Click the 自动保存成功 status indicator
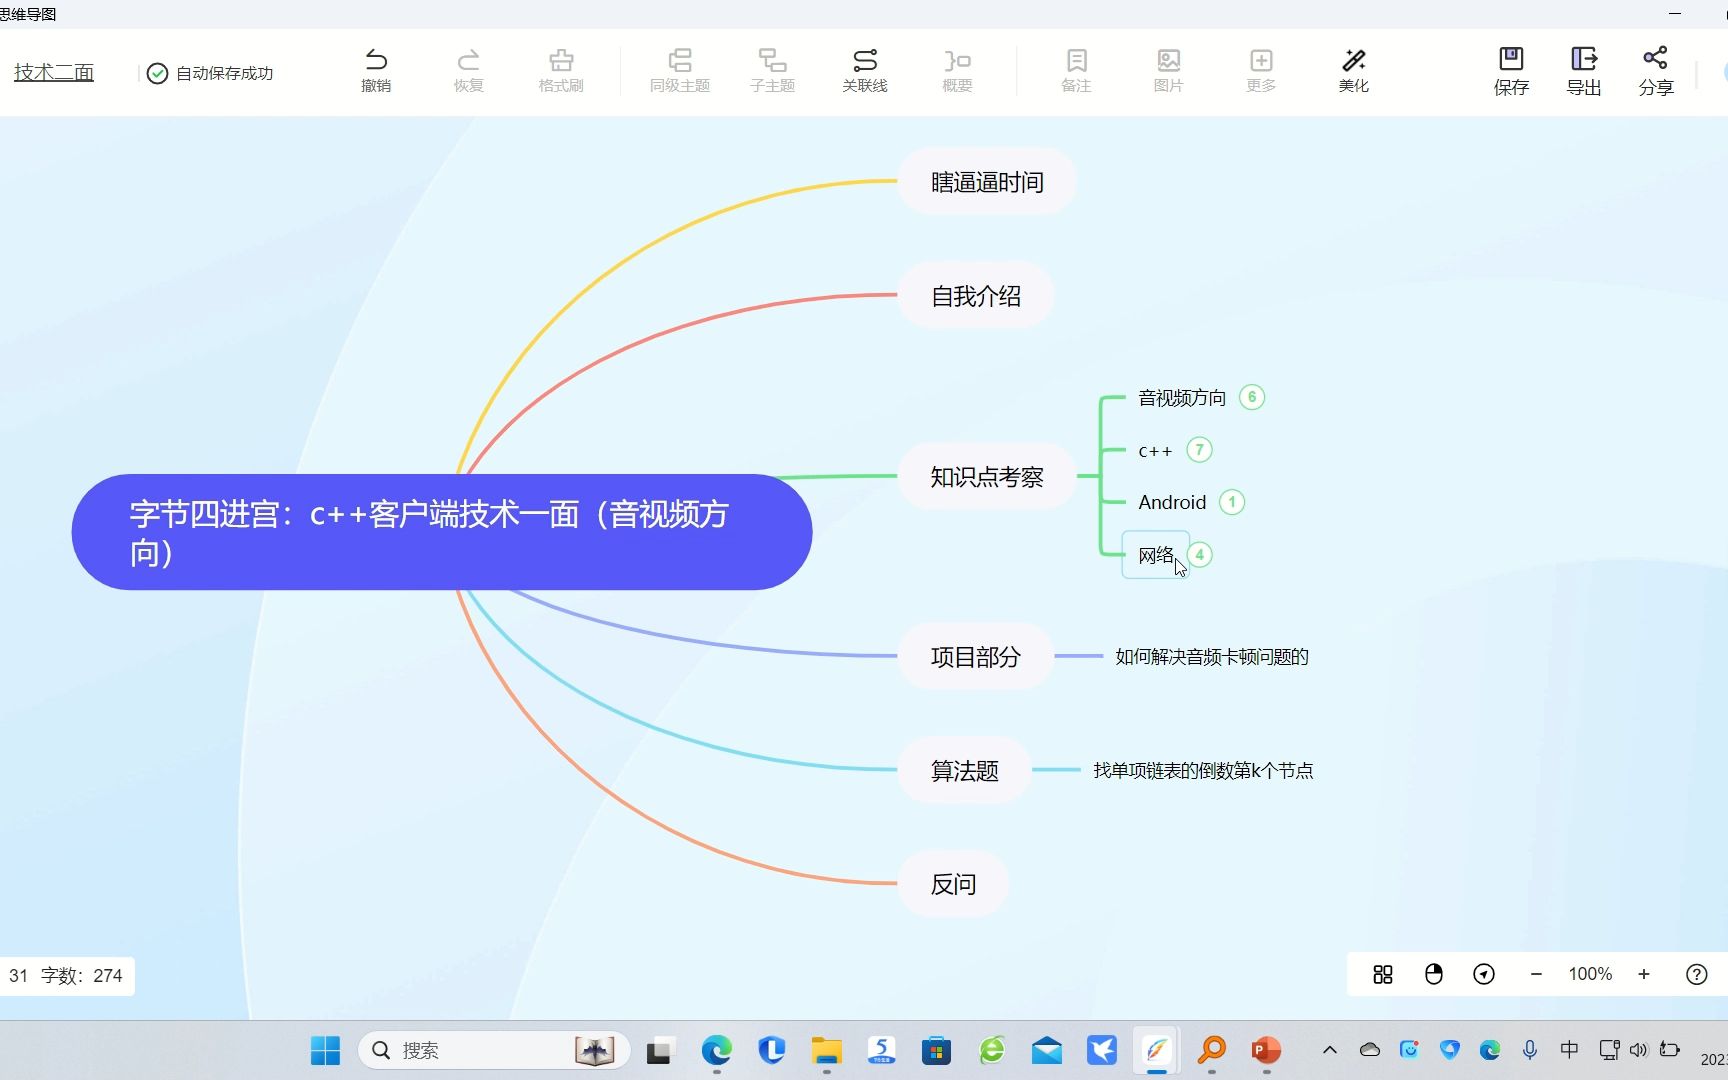The image size is (1728, 1080). 210,73
